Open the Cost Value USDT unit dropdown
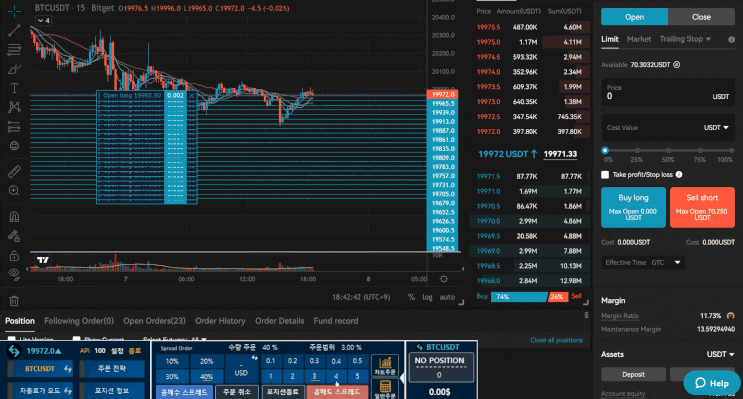743x399 pixels. tap(716, 127)
